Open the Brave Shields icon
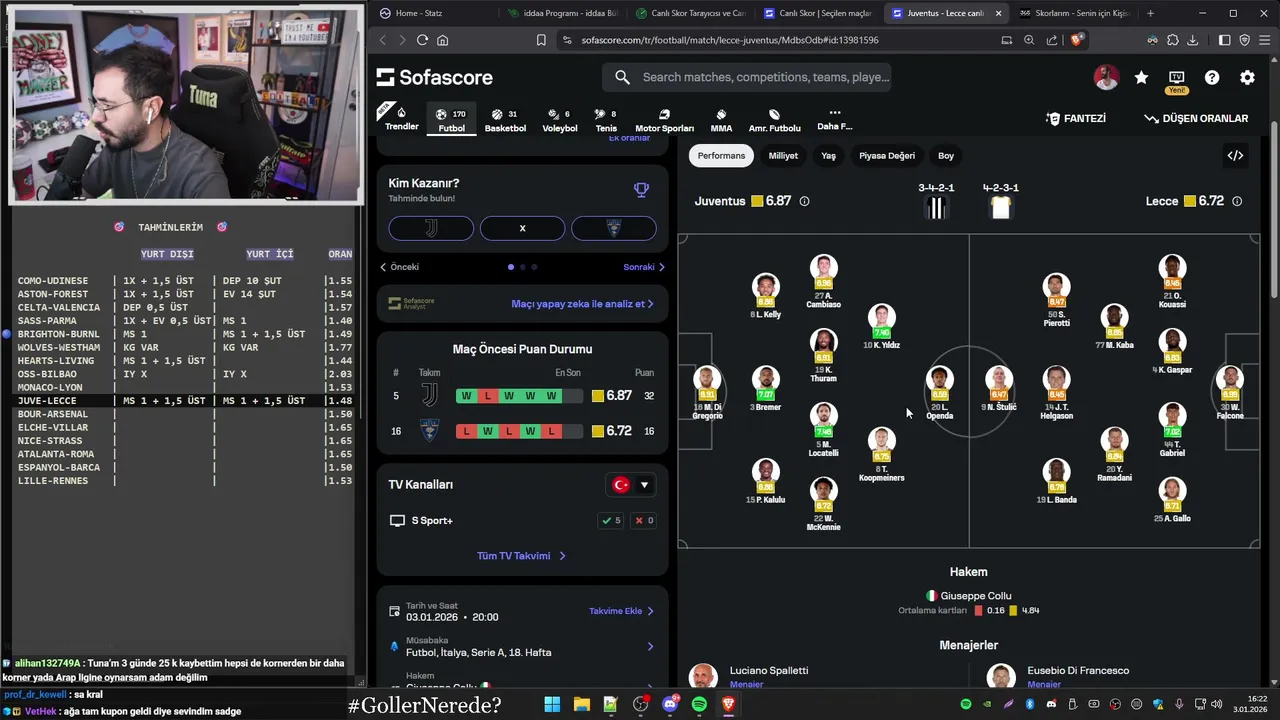 [x=1076, y=40]
